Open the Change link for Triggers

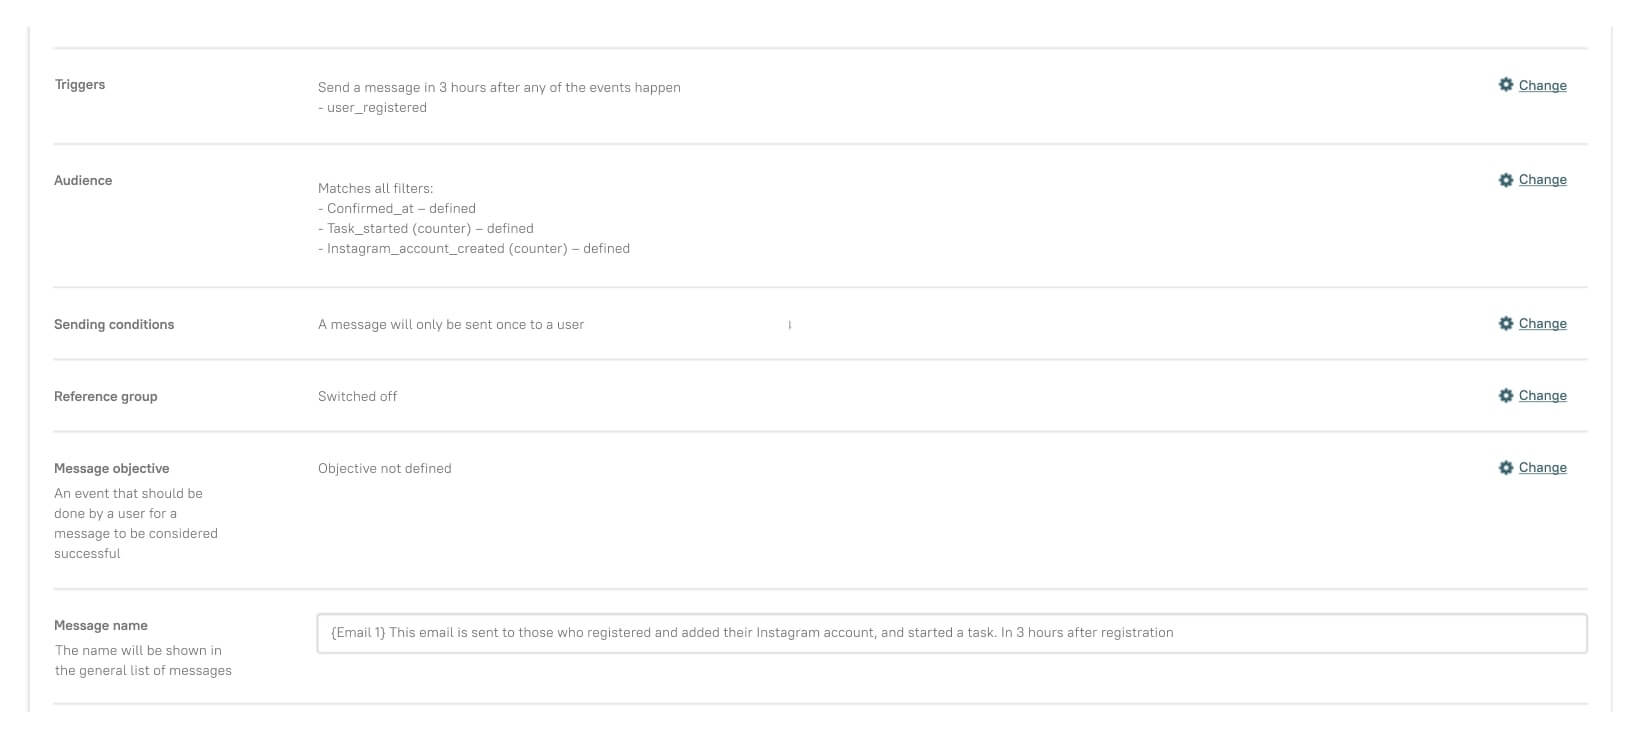pyautogui.click(x=1542, y=86)
